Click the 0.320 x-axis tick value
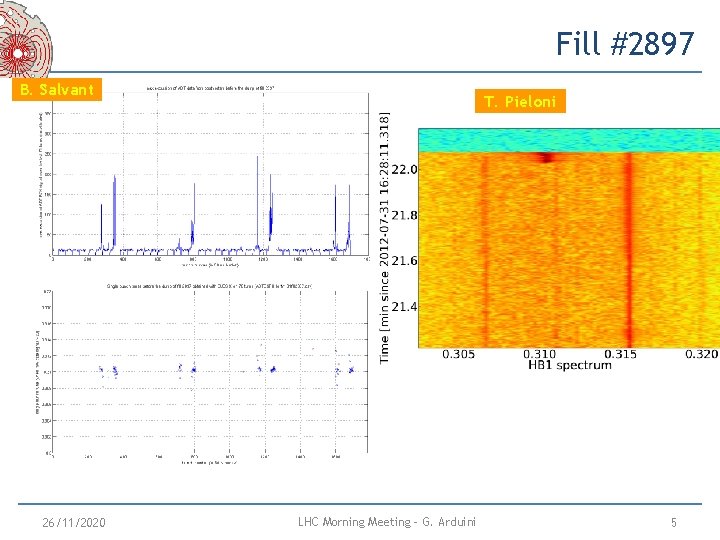Screen dimensions: 720x540 [x=701, y=354]
